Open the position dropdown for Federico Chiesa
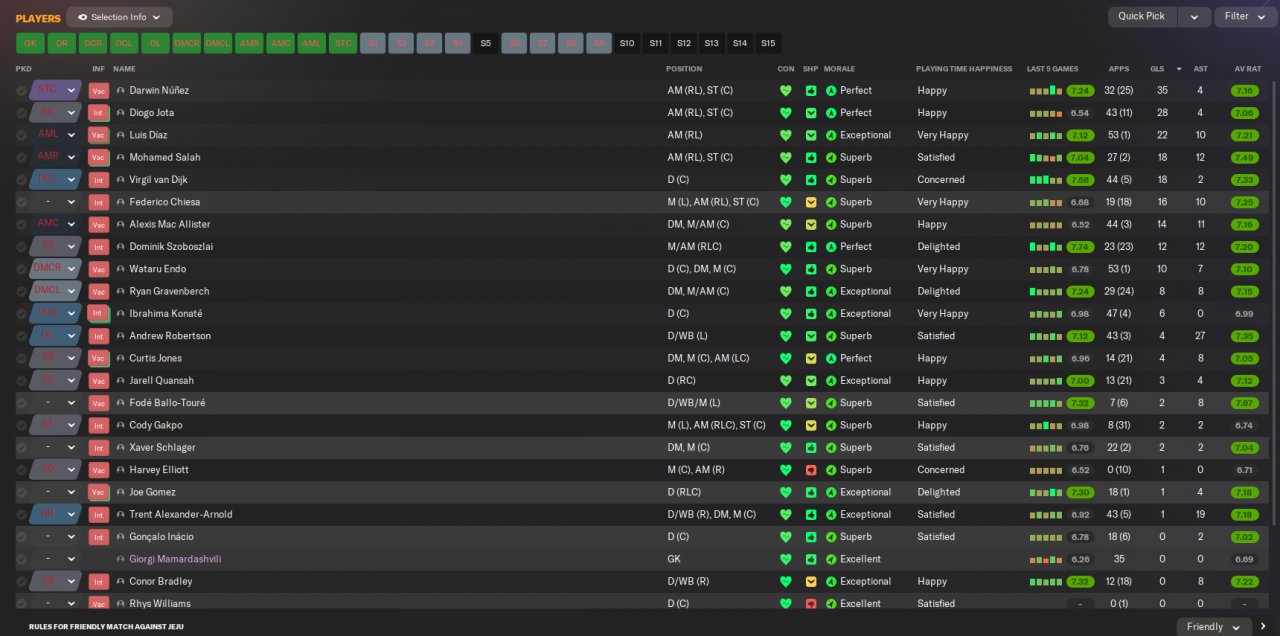The image size is (1280, 636). point(55,202)
